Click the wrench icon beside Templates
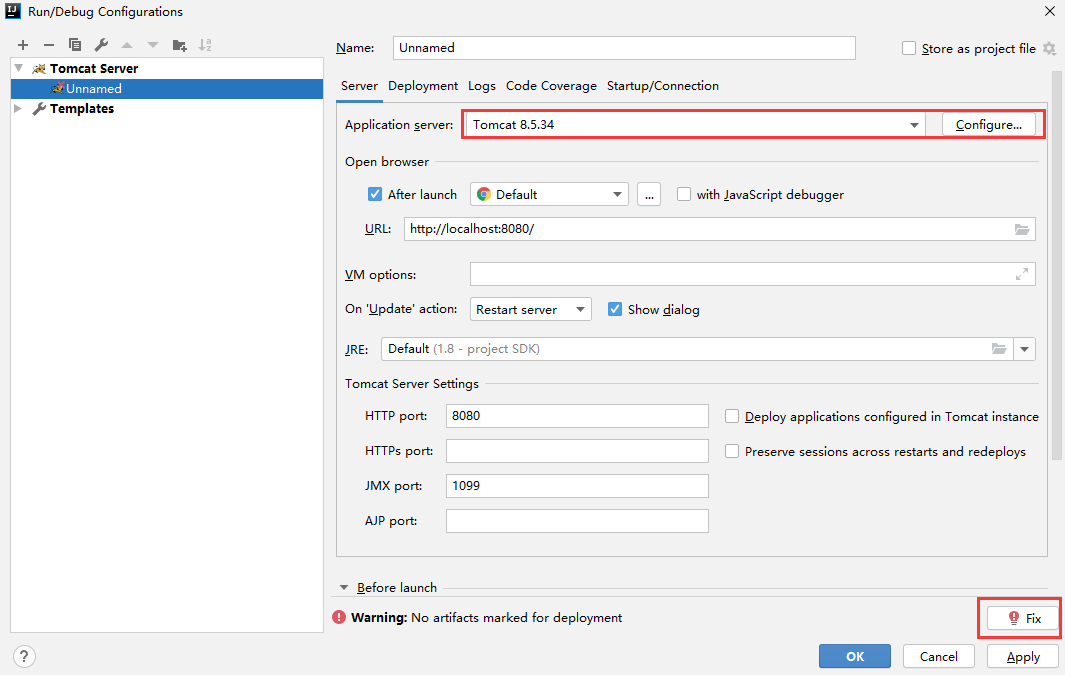The height and width of the screenshot is (675, 1065). coord(39,109)
